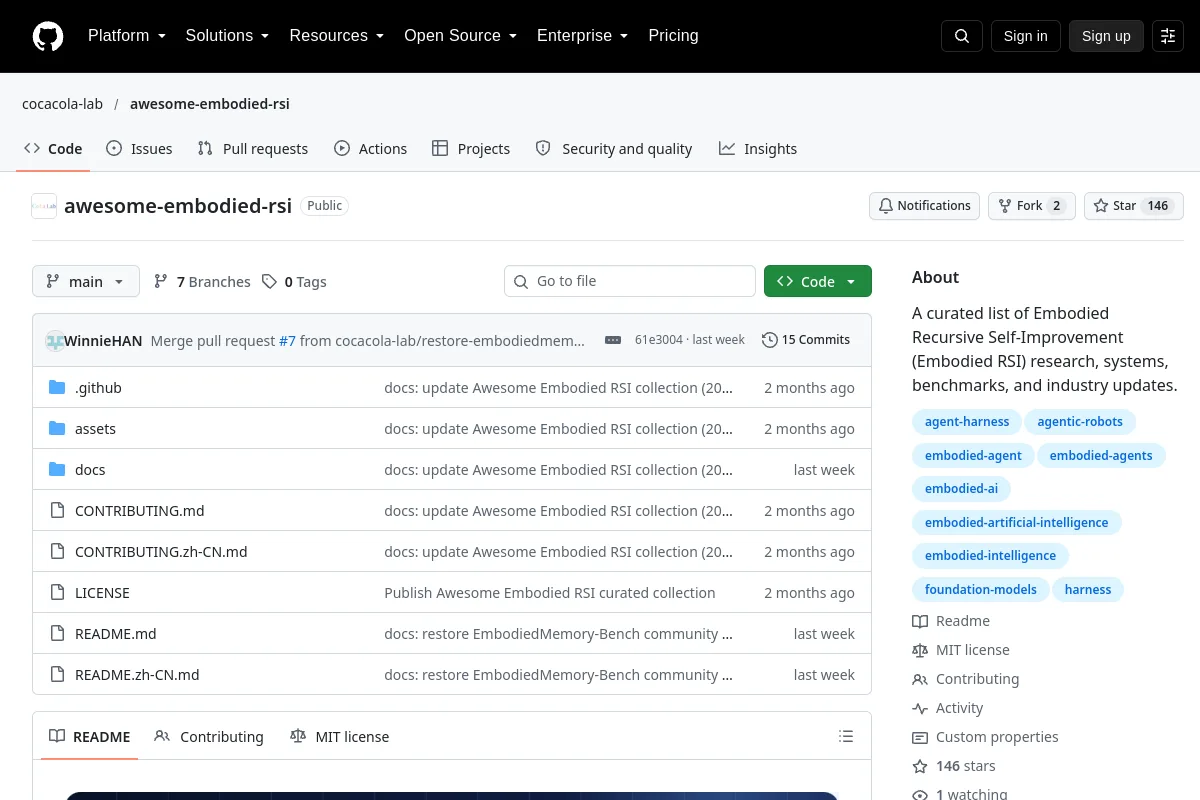The height and width of the screenshot is (800, 1200).
Task: Click the Notifications bell button
Action: (924, 206)
